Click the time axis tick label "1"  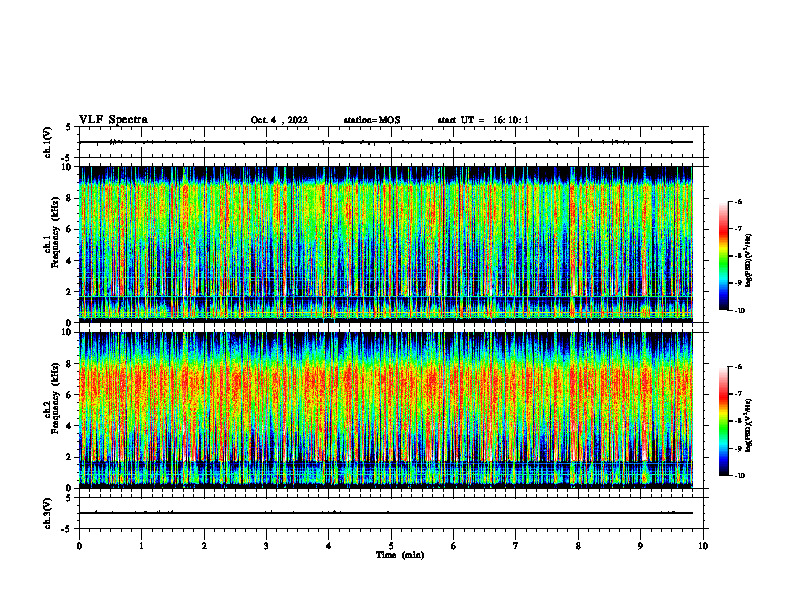[x=141, y=546]
